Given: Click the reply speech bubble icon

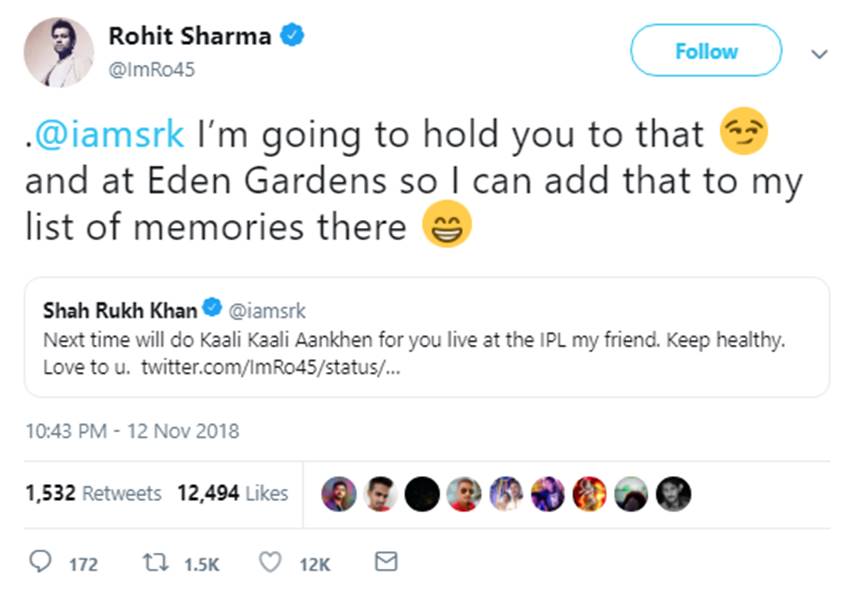Looking at the screenshot, I should tap(41, 563).
